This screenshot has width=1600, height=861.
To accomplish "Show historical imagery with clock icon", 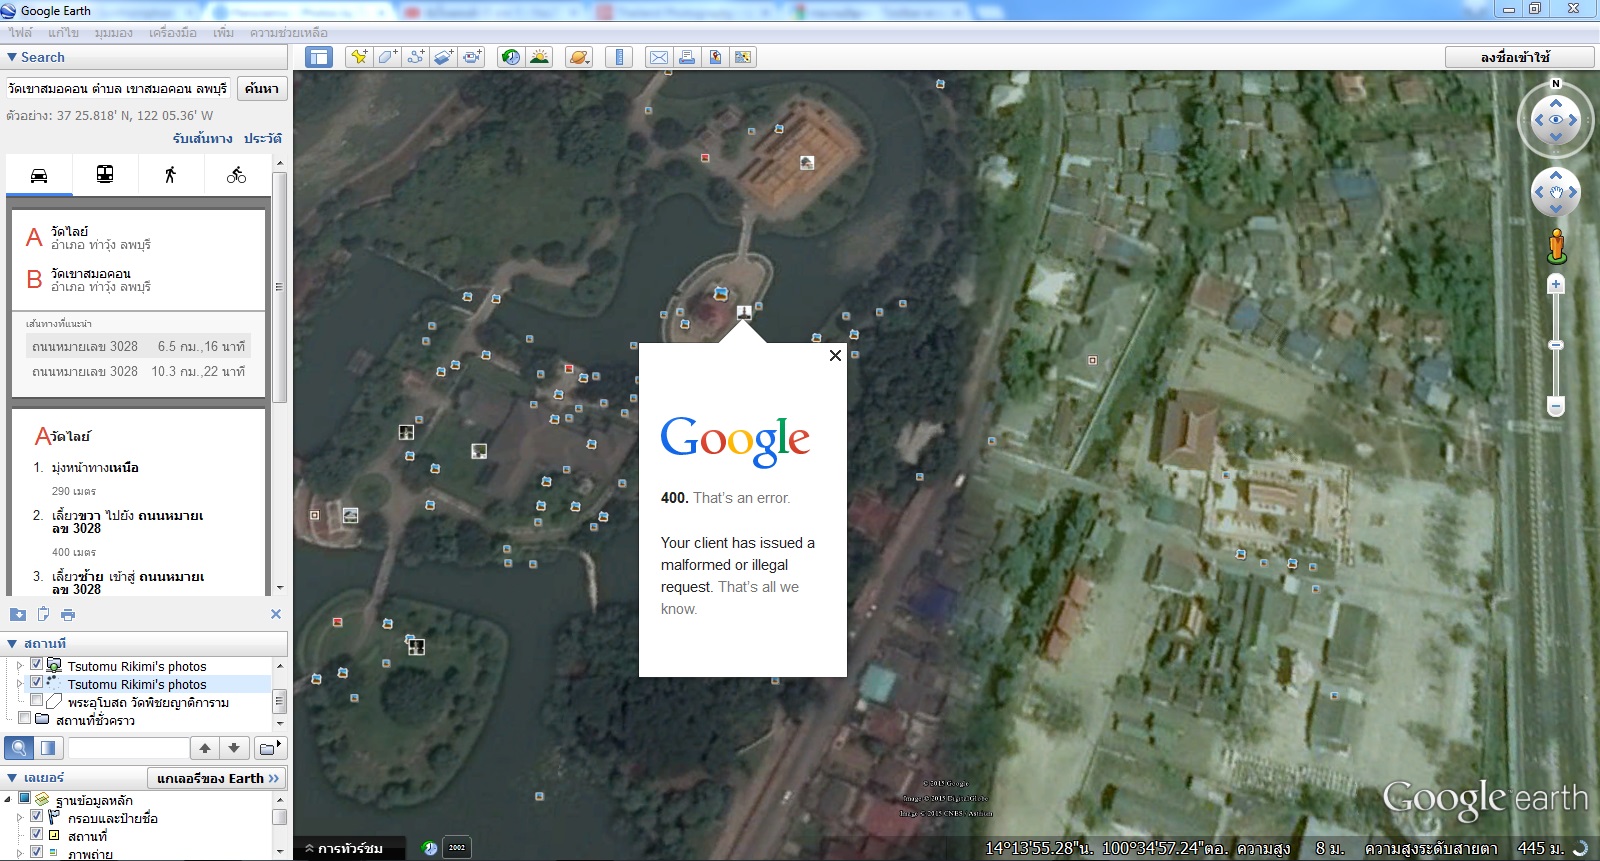I will click(511, 57).
